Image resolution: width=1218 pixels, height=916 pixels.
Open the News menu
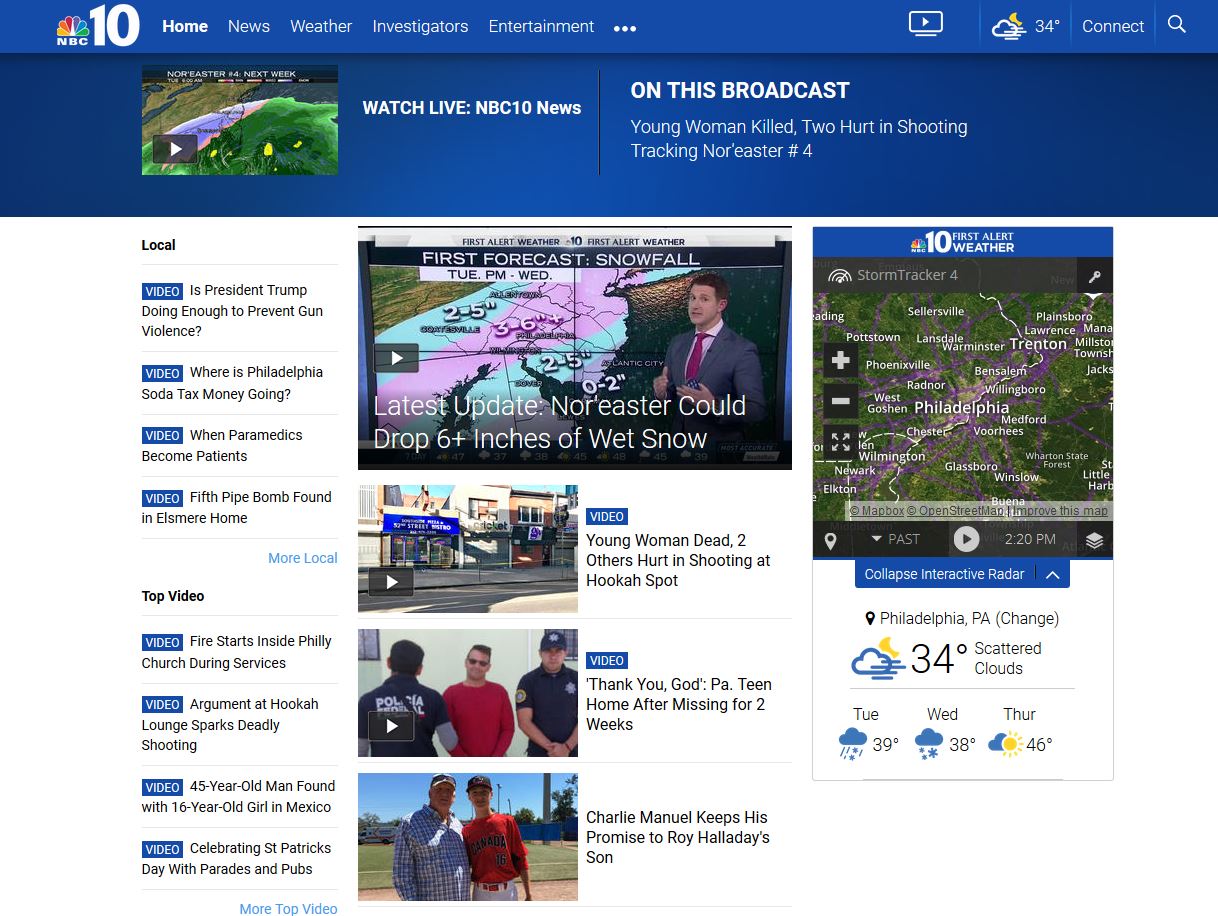(x=249, y=26)
